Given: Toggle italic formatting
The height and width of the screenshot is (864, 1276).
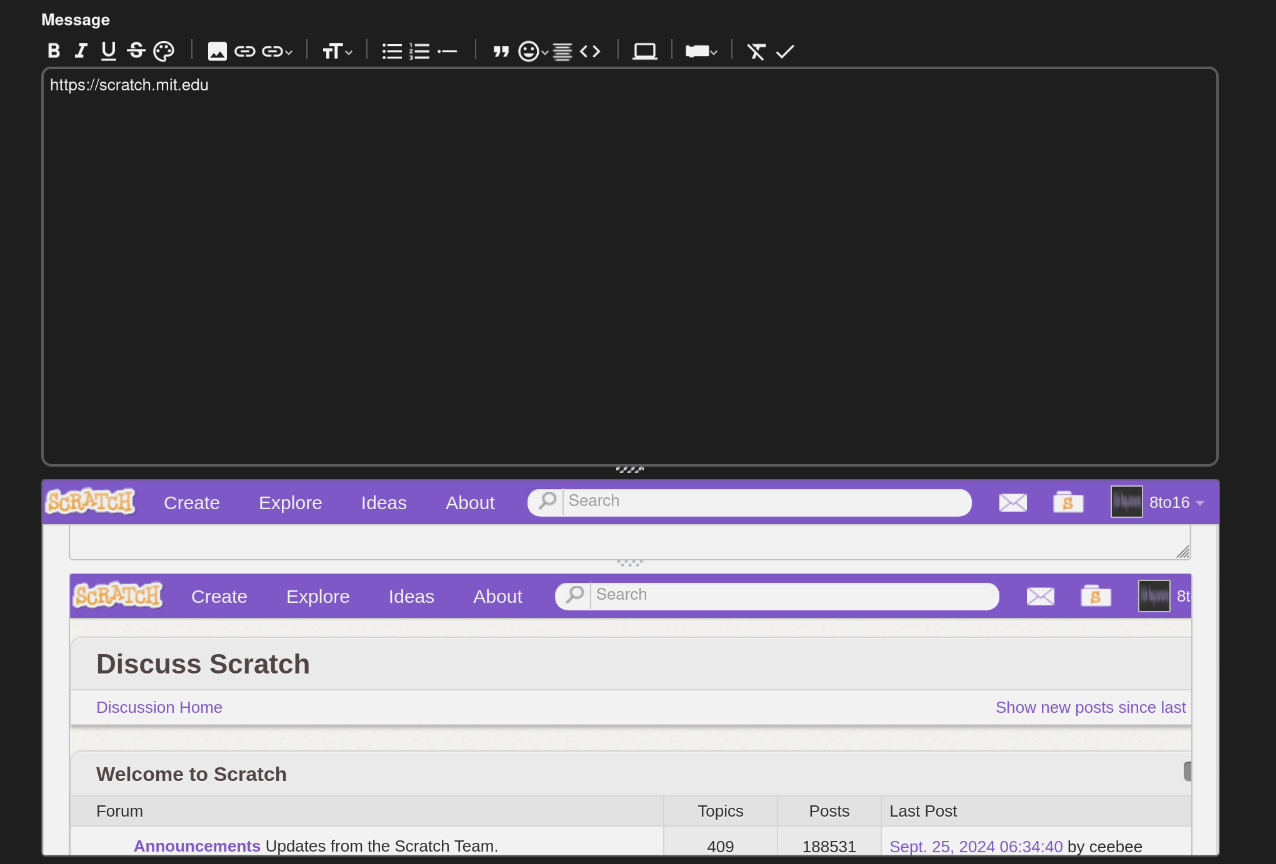Looking at the screenshot, I should (81, 51).
